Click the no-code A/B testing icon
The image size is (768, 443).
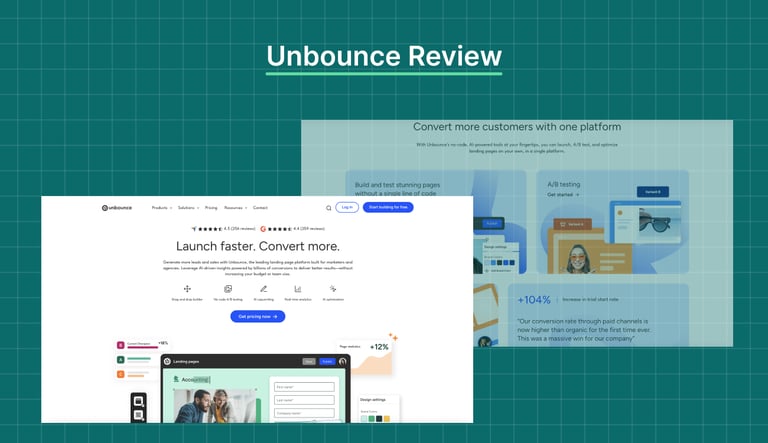coord(228,289)
